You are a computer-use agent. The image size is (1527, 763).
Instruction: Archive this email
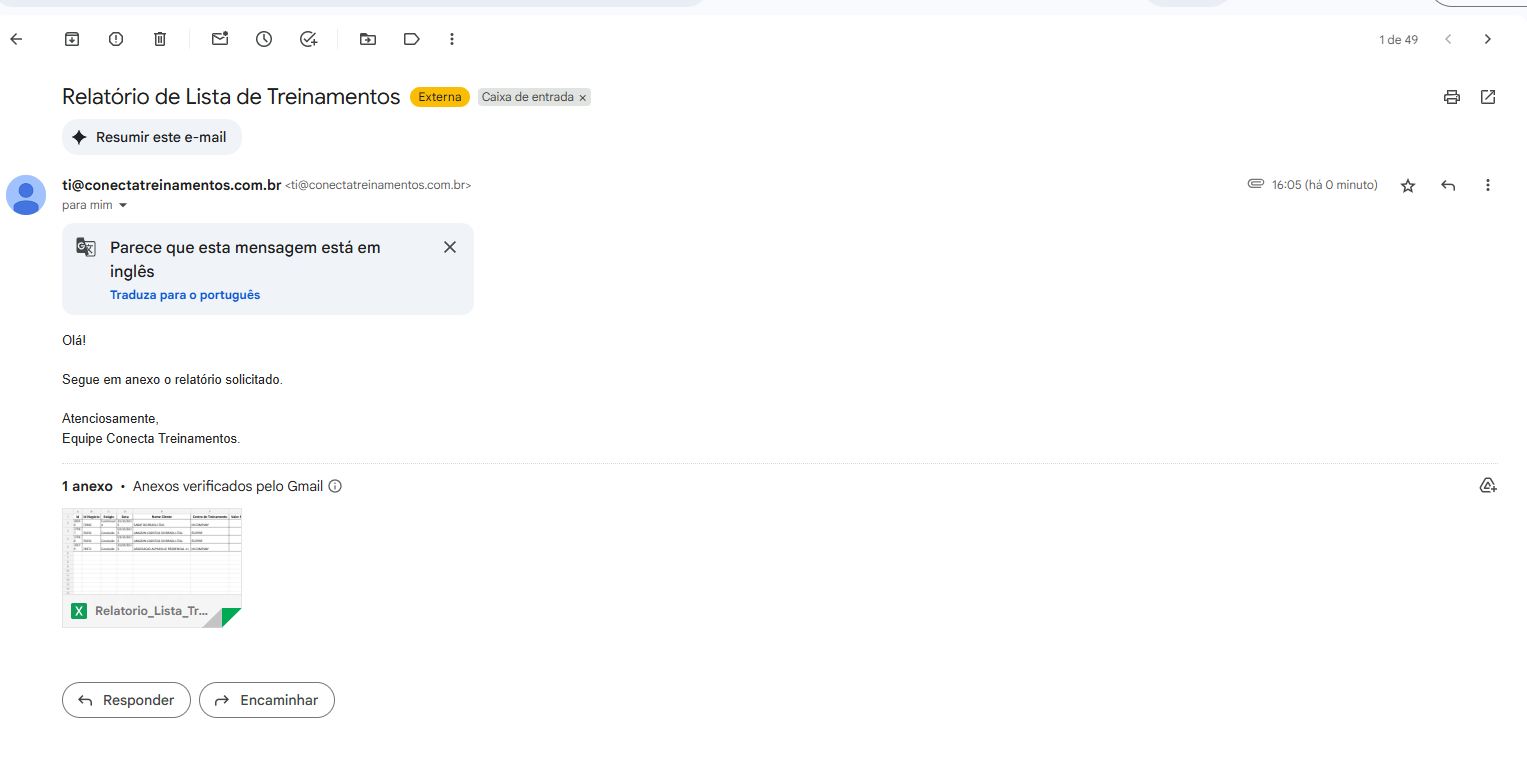click(72, 39)
